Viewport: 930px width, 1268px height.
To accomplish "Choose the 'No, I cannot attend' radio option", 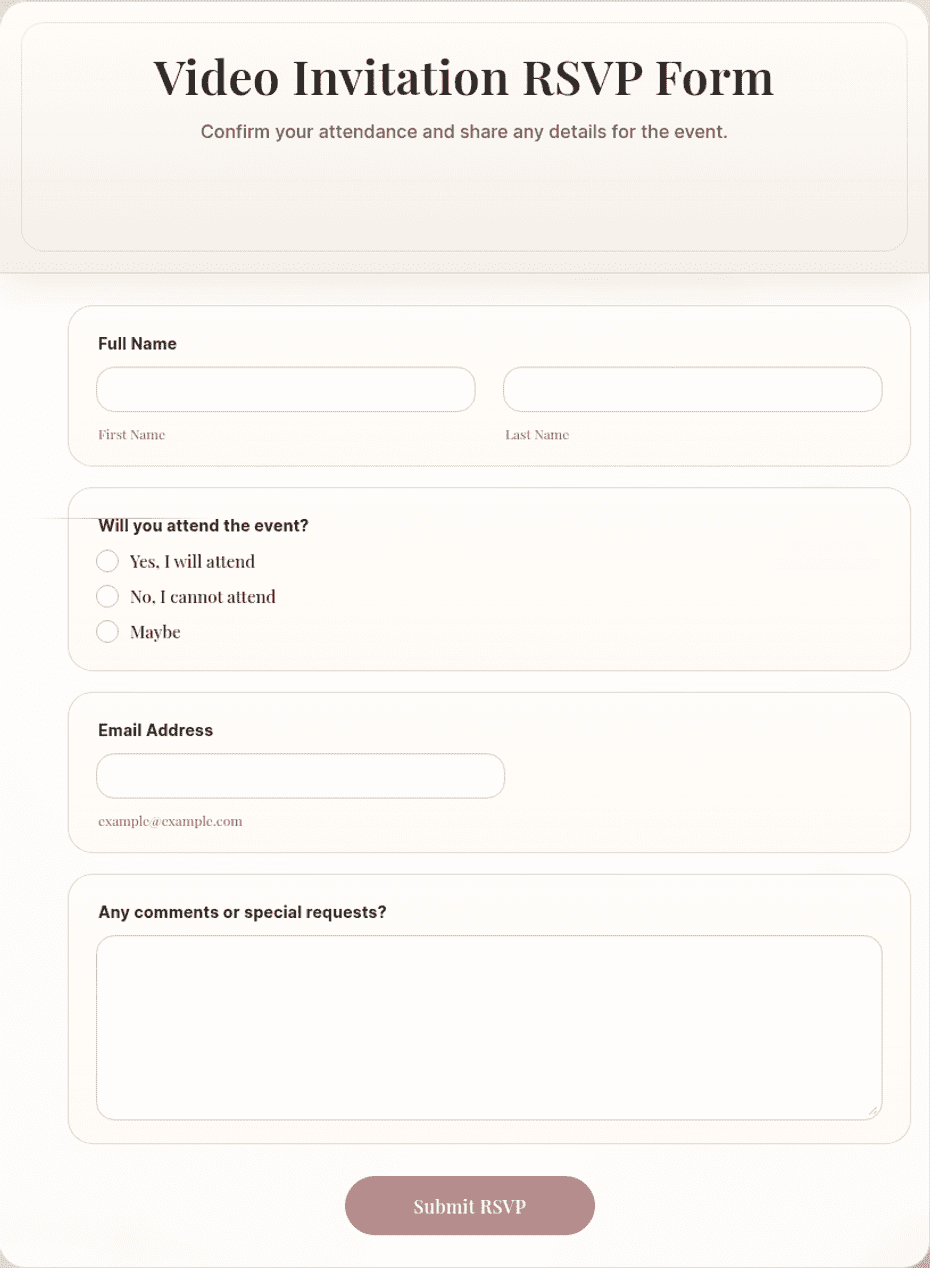I will (107, 597).
